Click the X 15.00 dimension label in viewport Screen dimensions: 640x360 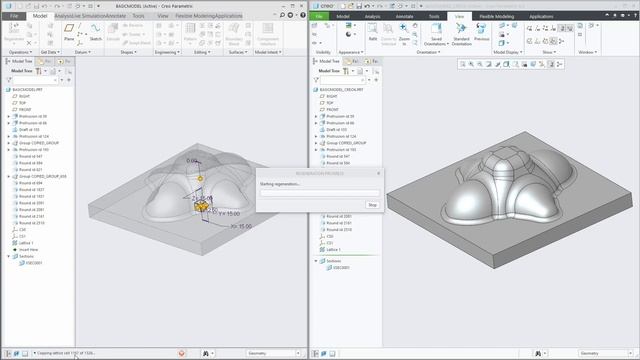[x=241, y=226]
